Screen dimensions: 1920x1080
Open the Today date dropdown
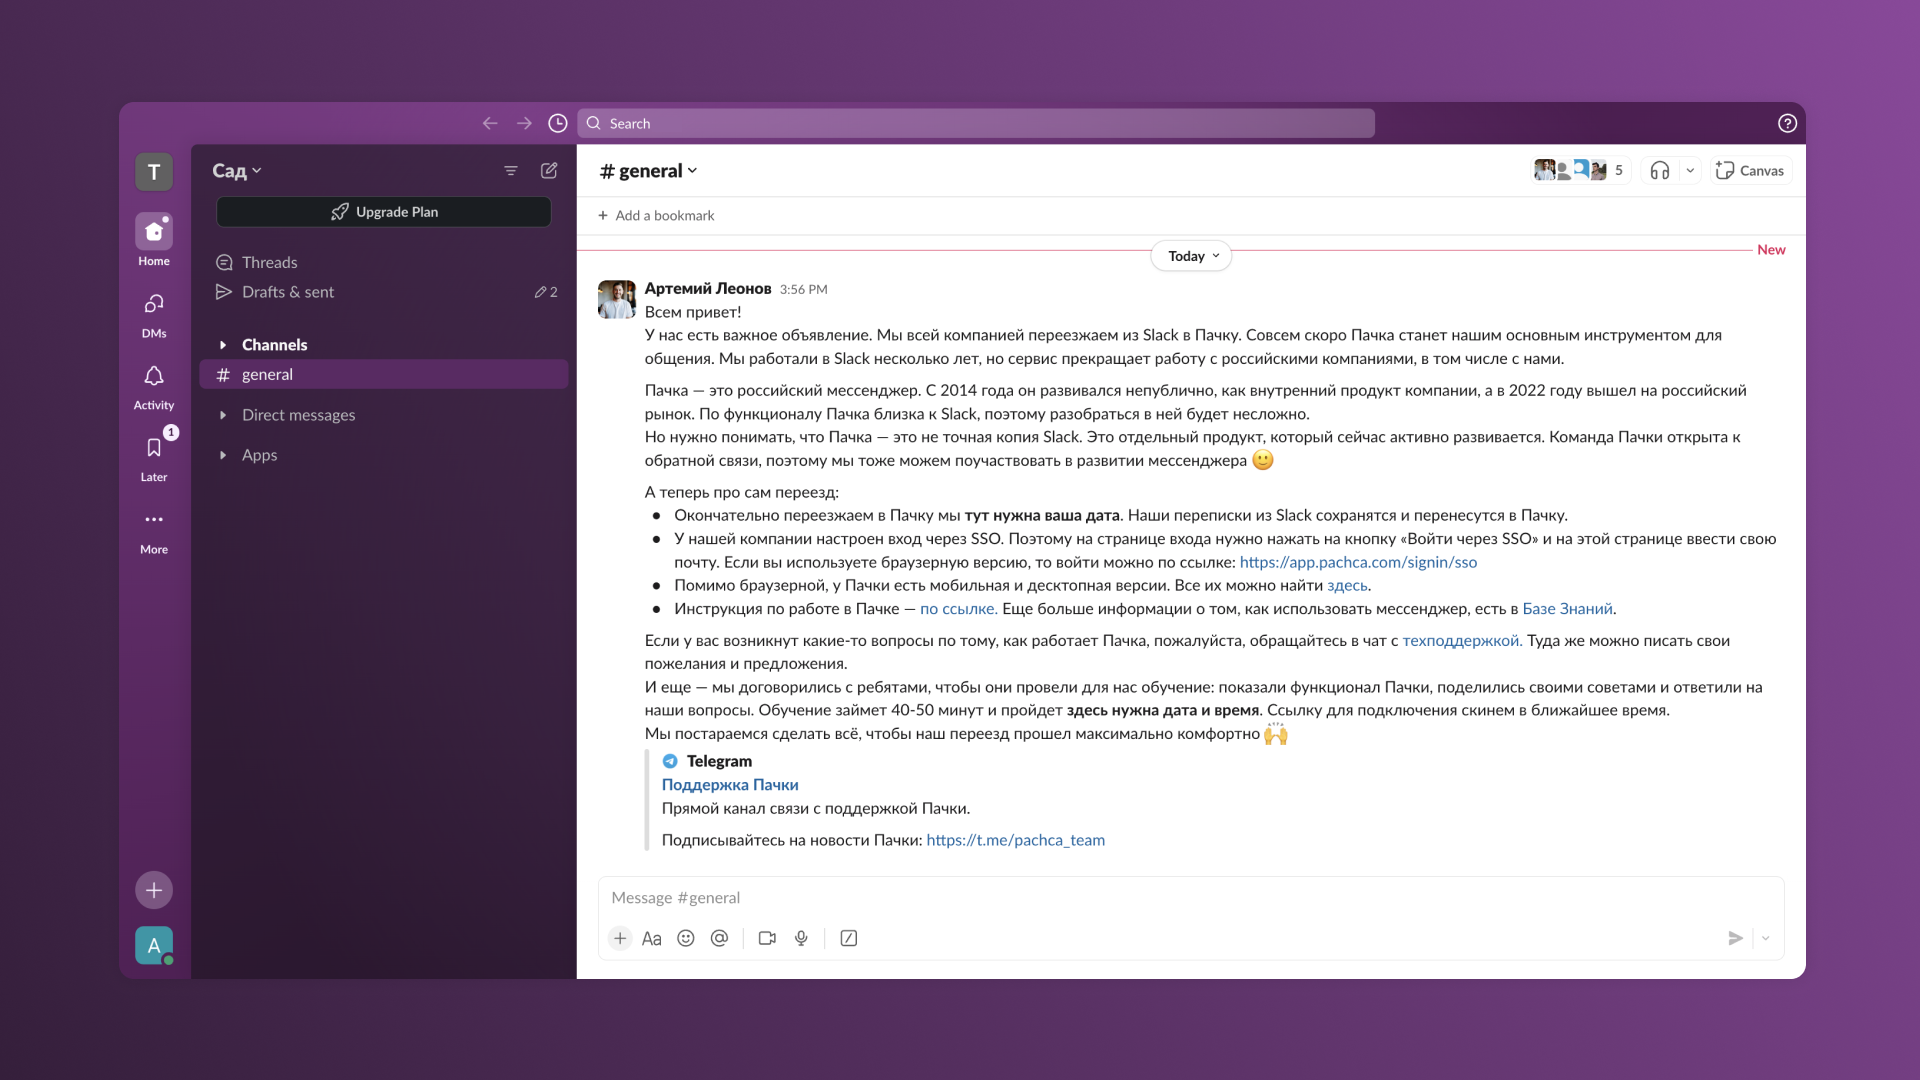pyautogui.click(x=1192, y=256)
